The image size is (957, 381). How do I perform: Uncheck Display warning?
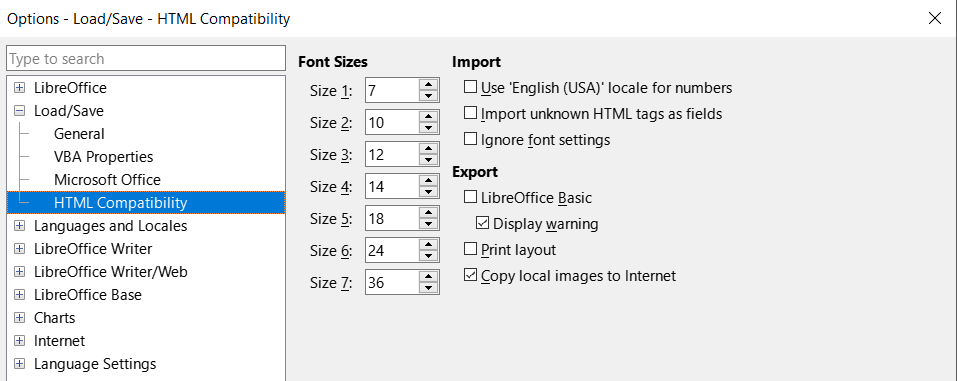tap(483, 223)
